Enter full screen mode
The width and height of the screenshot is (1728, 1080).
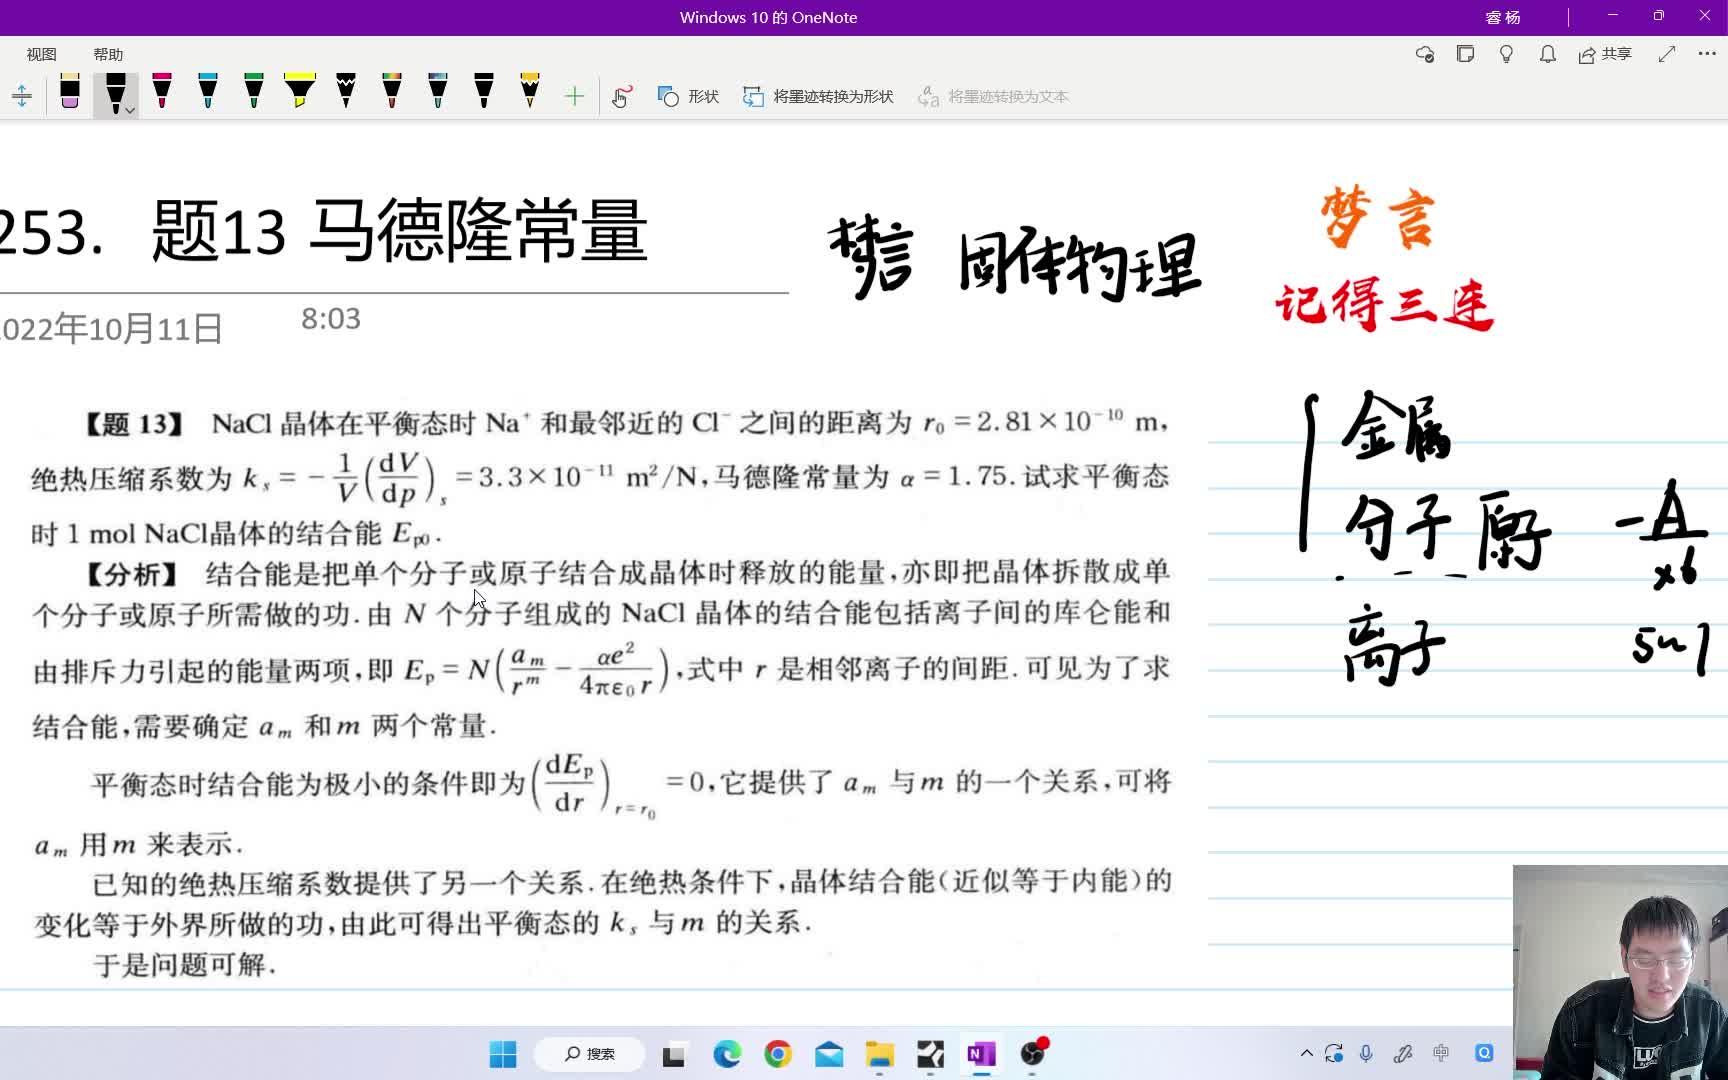[x=1666, y=54]
